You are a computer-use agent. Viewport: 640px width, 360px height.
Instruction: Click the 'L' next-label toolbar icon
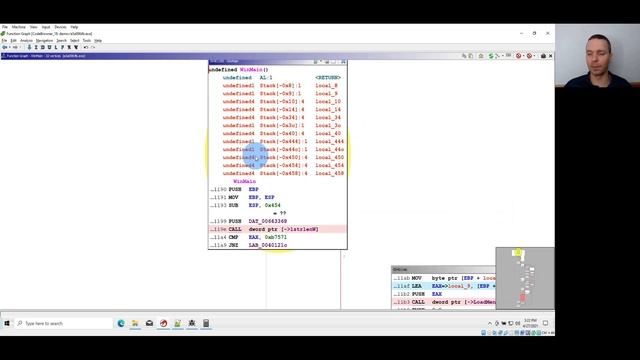pyautogui.click(x=56, y=47)
